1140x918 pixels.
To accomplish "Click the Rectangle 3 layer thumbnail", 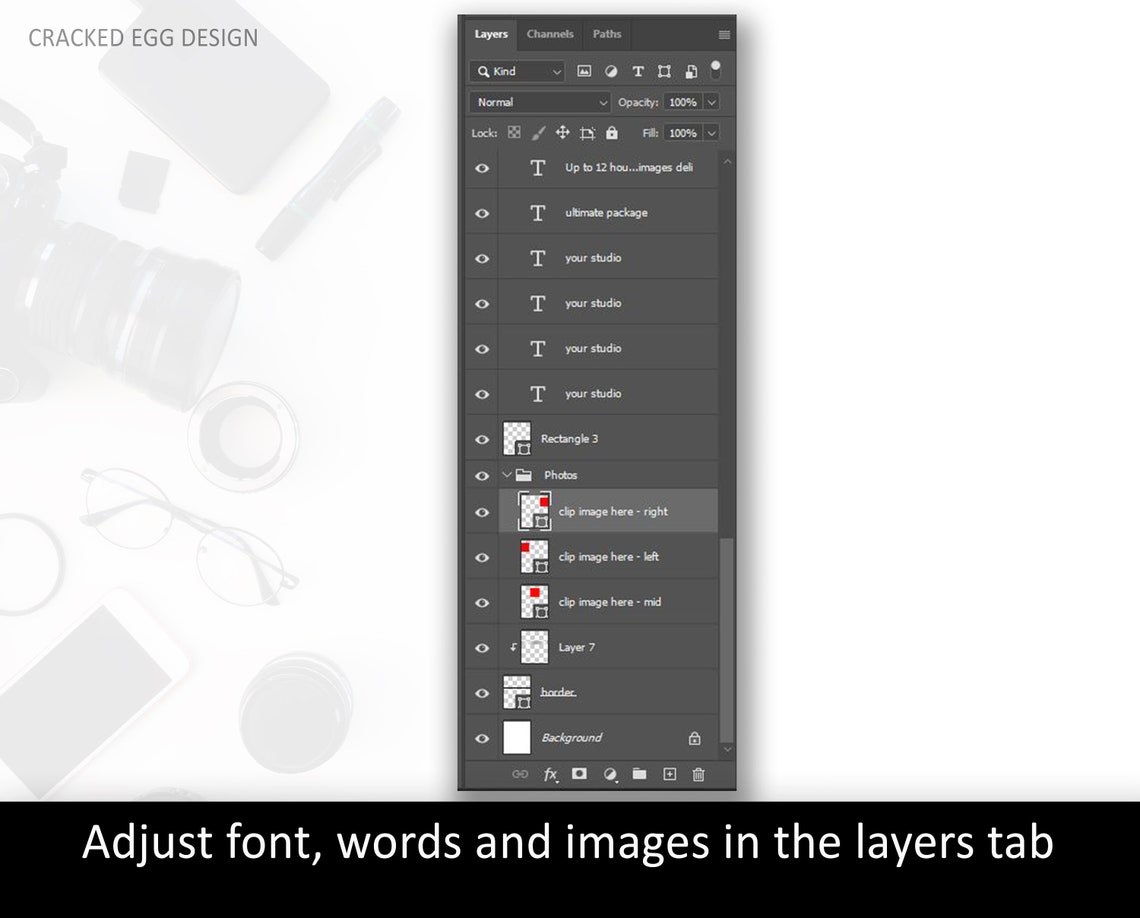I will pos(516,438).
